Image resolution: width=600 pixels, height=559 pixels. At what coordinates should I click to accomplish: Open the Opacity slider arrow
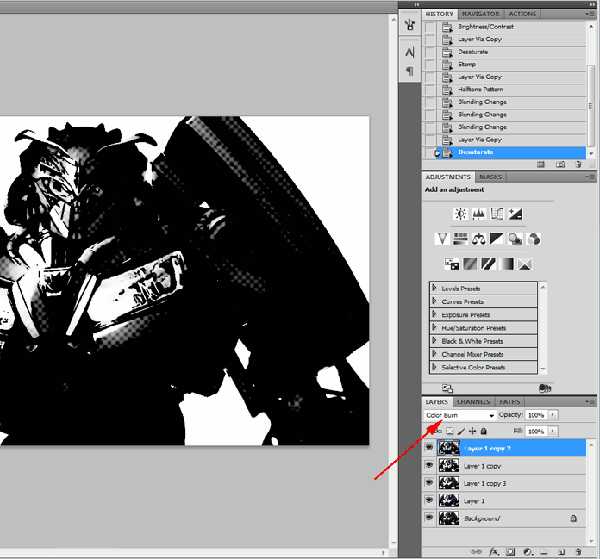click(x=553, y=415)
